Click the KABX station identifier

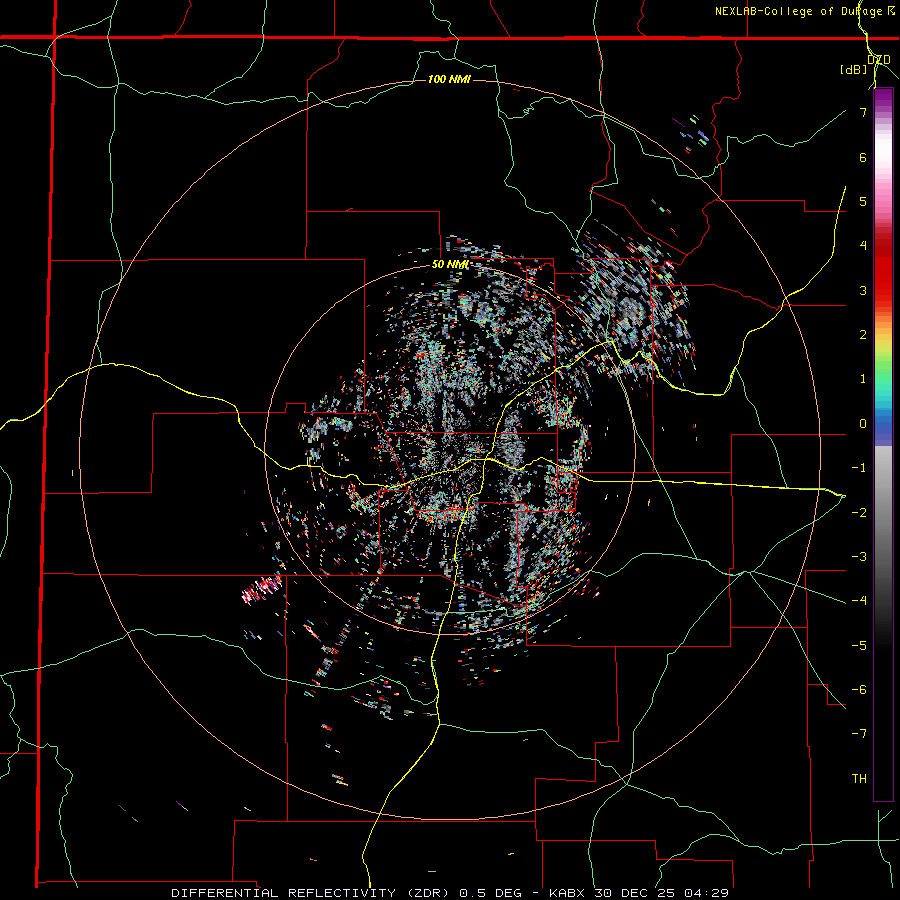point(567,893)
